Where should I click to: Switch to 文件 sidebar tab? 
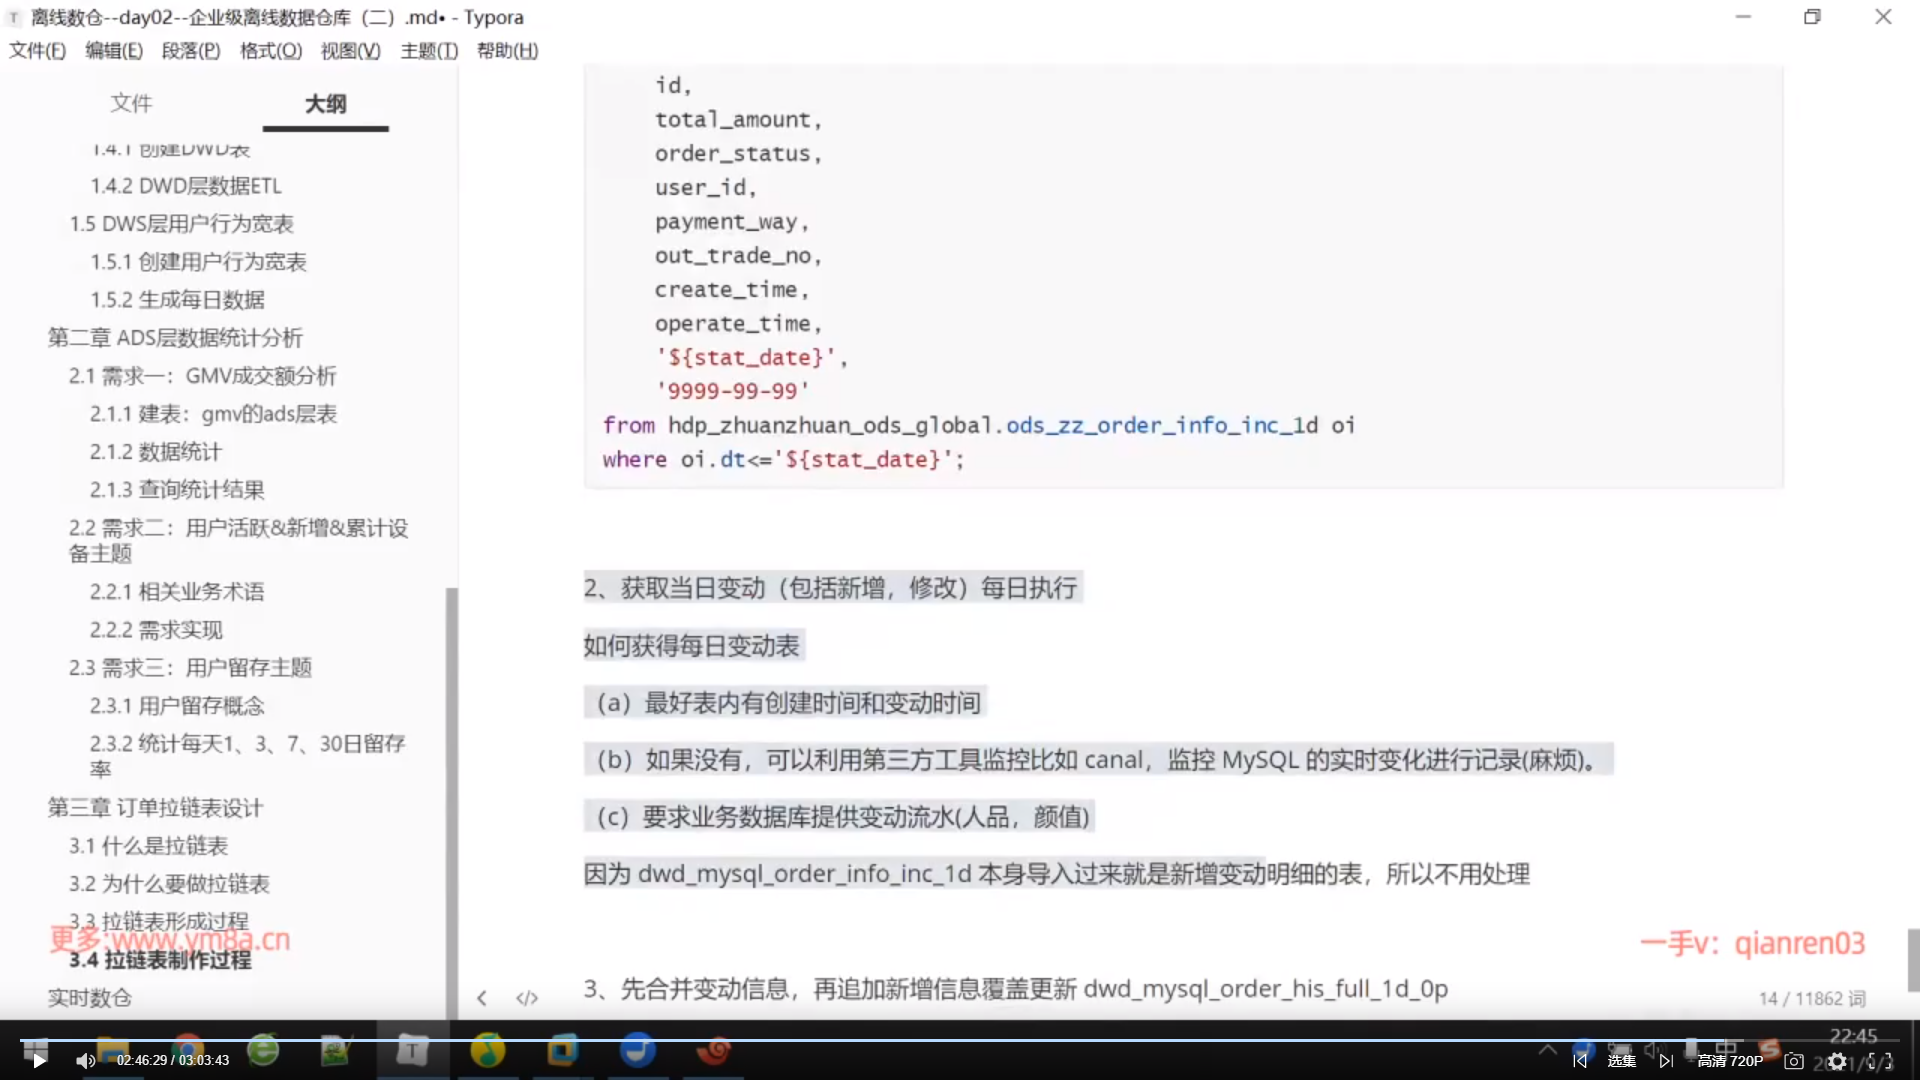(131, 103)
